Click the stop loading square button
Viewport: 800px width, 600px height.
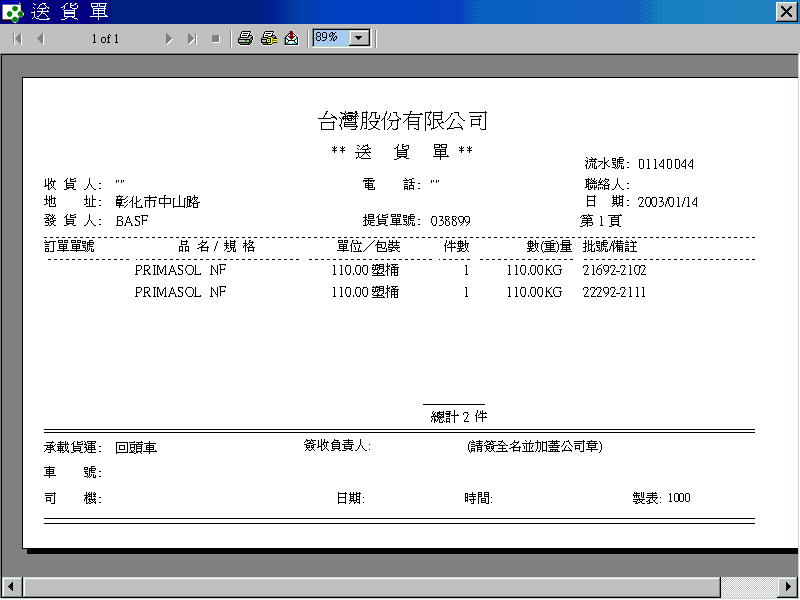tap(216, 39)
